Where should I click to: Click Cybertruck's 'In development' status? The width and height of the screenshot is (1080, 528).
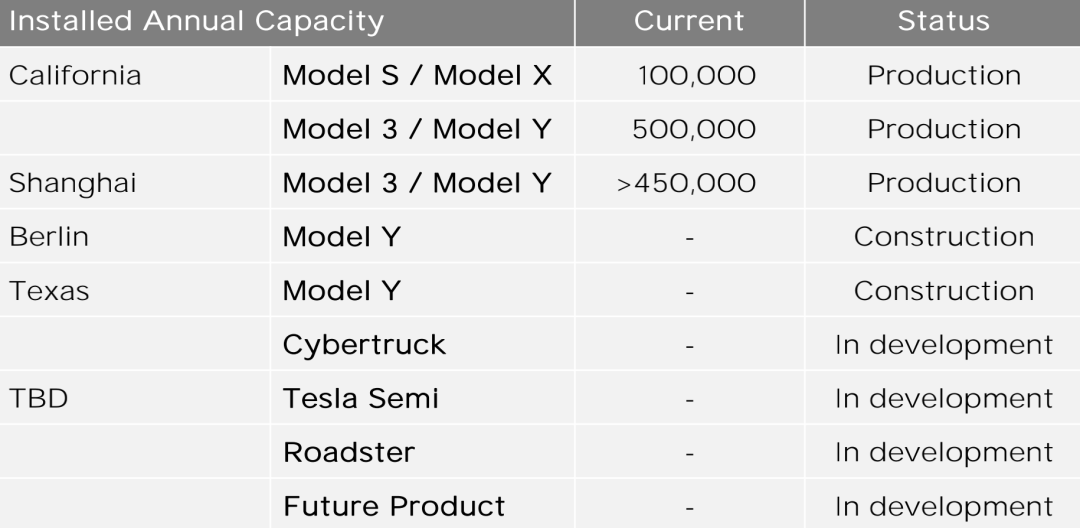pos(943,346)
